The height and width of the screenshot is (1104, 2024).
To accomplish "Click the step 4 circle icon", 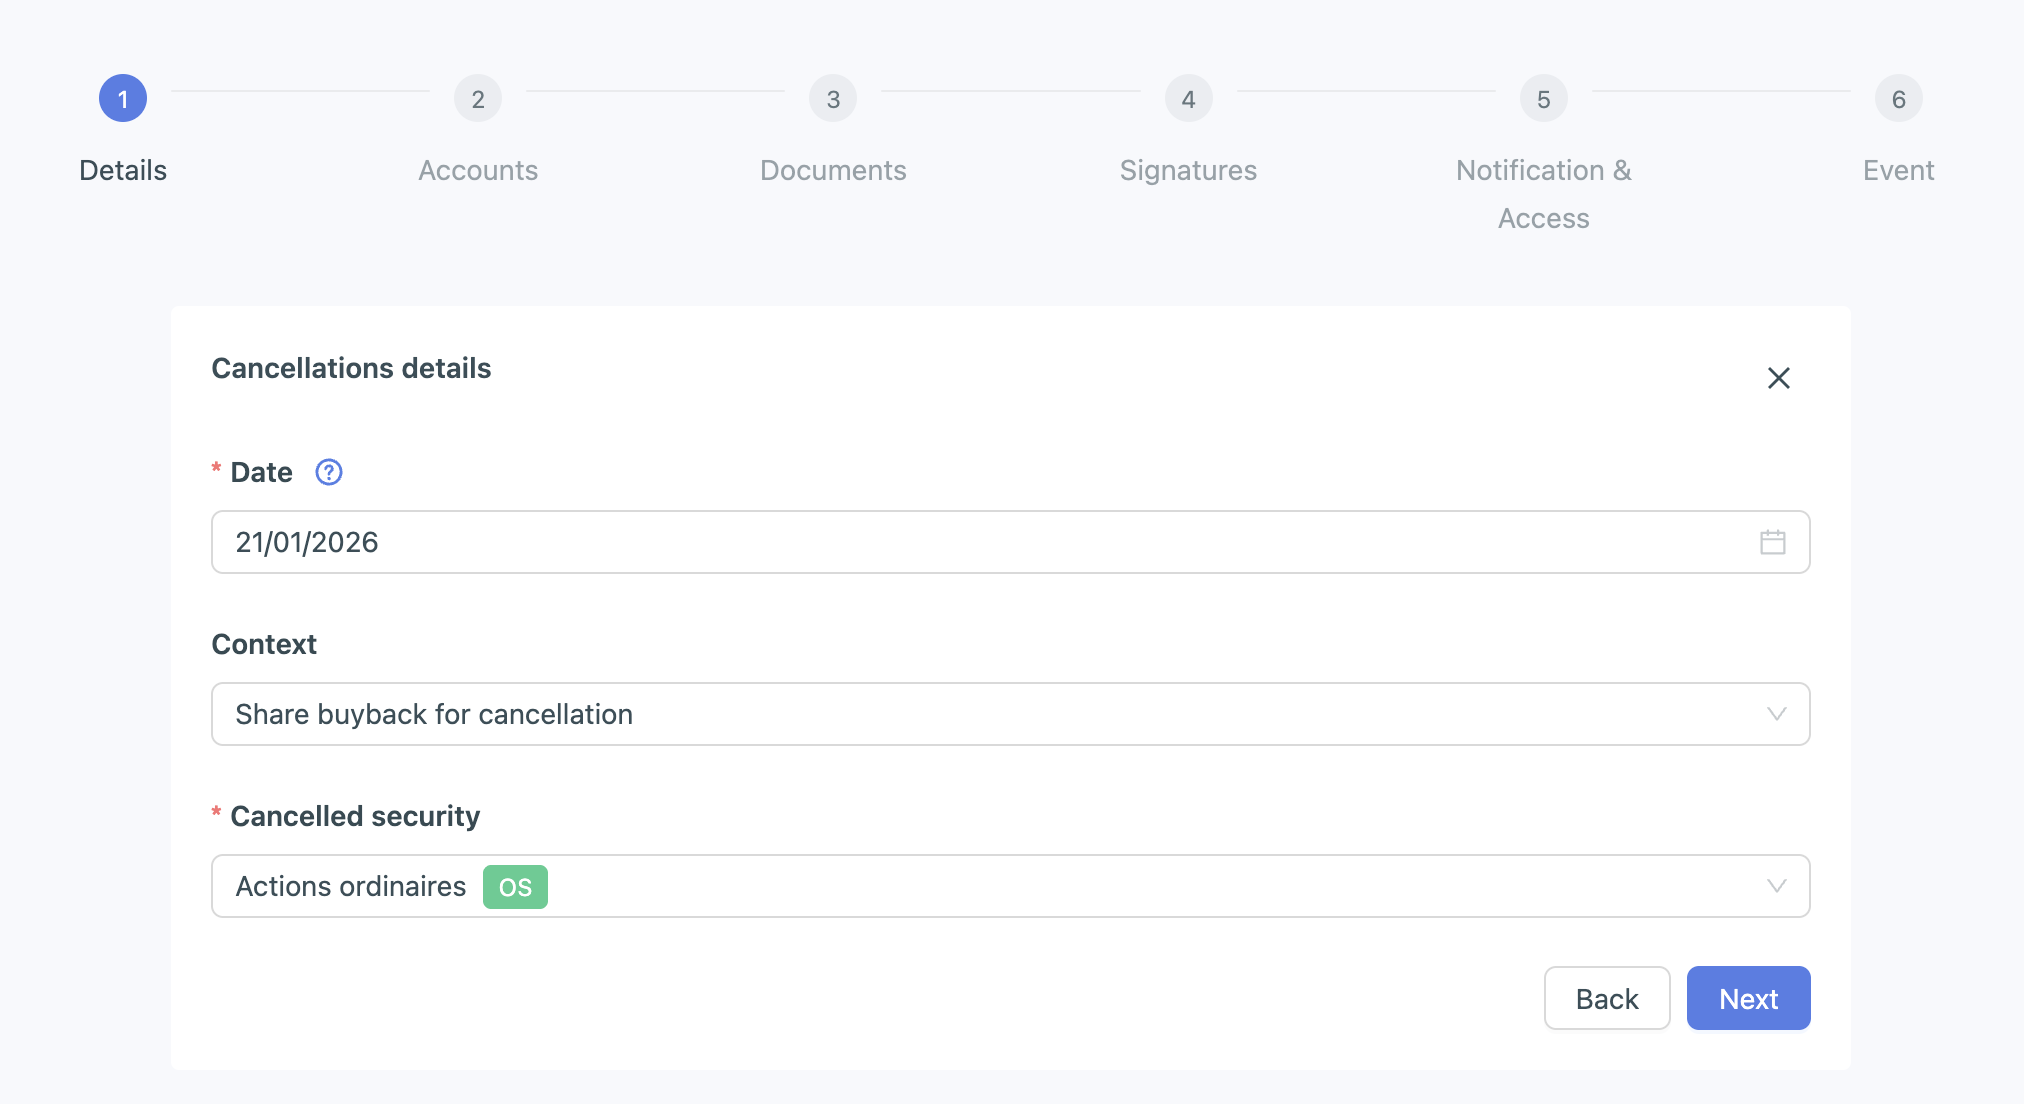I will click(1188, 99).
